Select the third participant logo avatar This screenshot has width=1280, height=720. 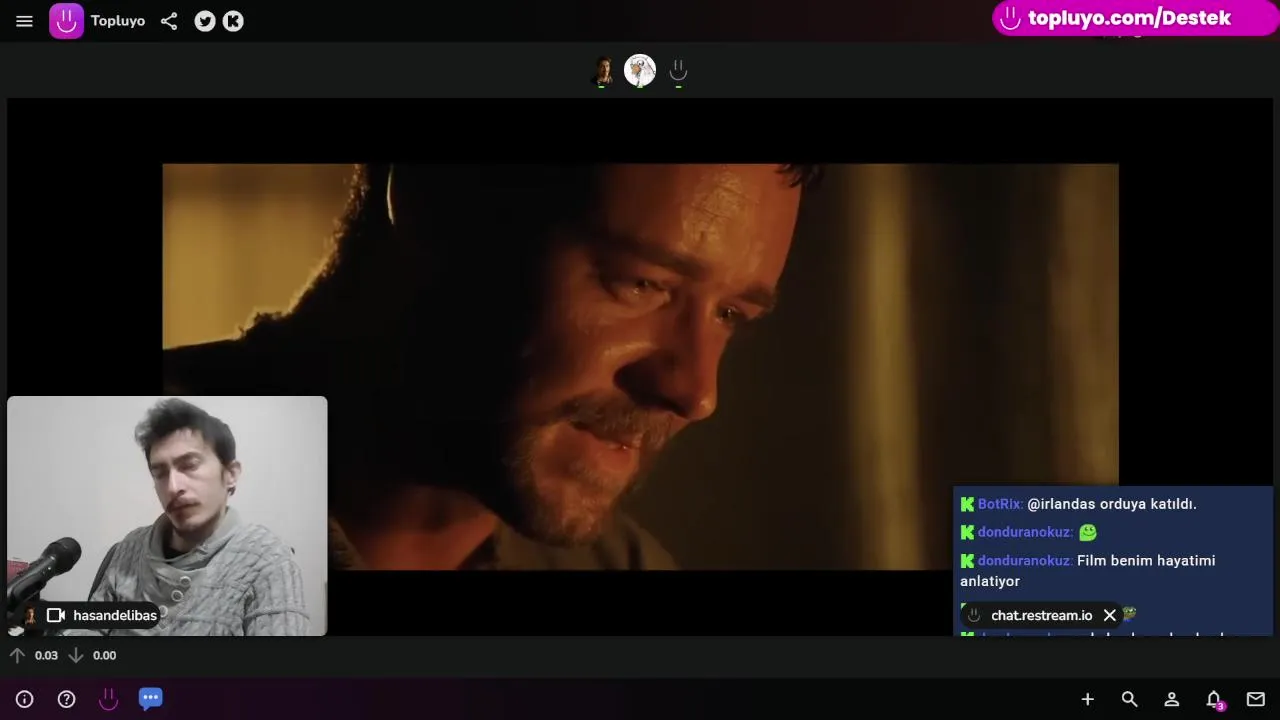678,71
